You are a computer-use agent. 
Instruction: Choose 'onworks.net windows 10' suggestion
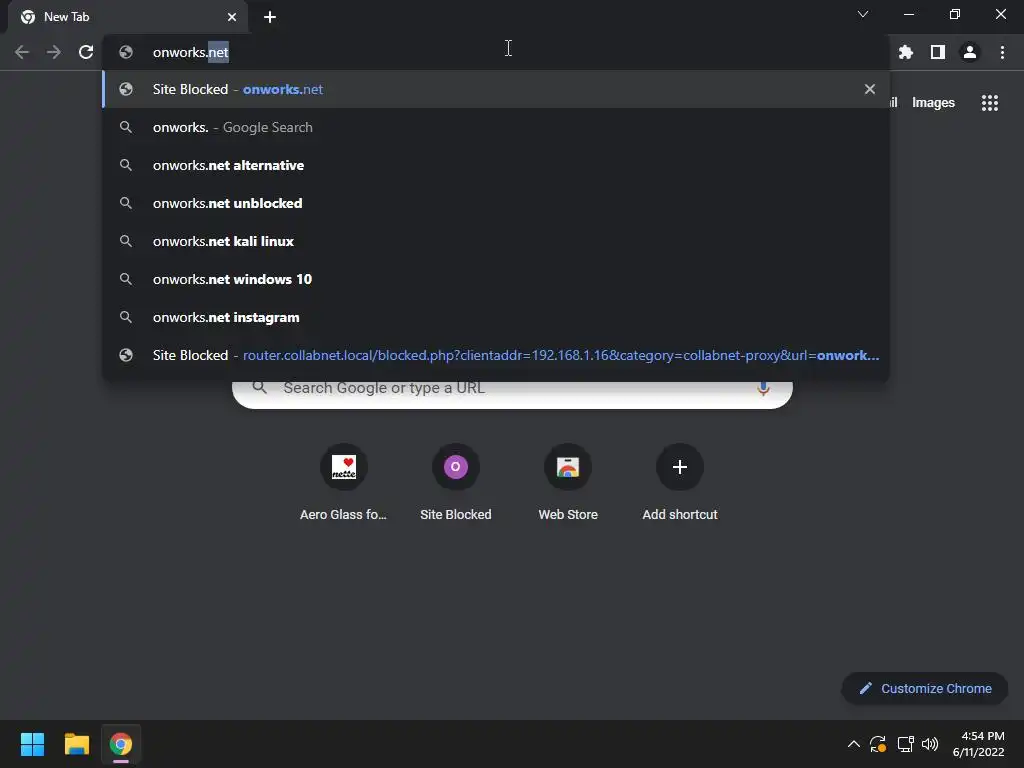point(496,279)
